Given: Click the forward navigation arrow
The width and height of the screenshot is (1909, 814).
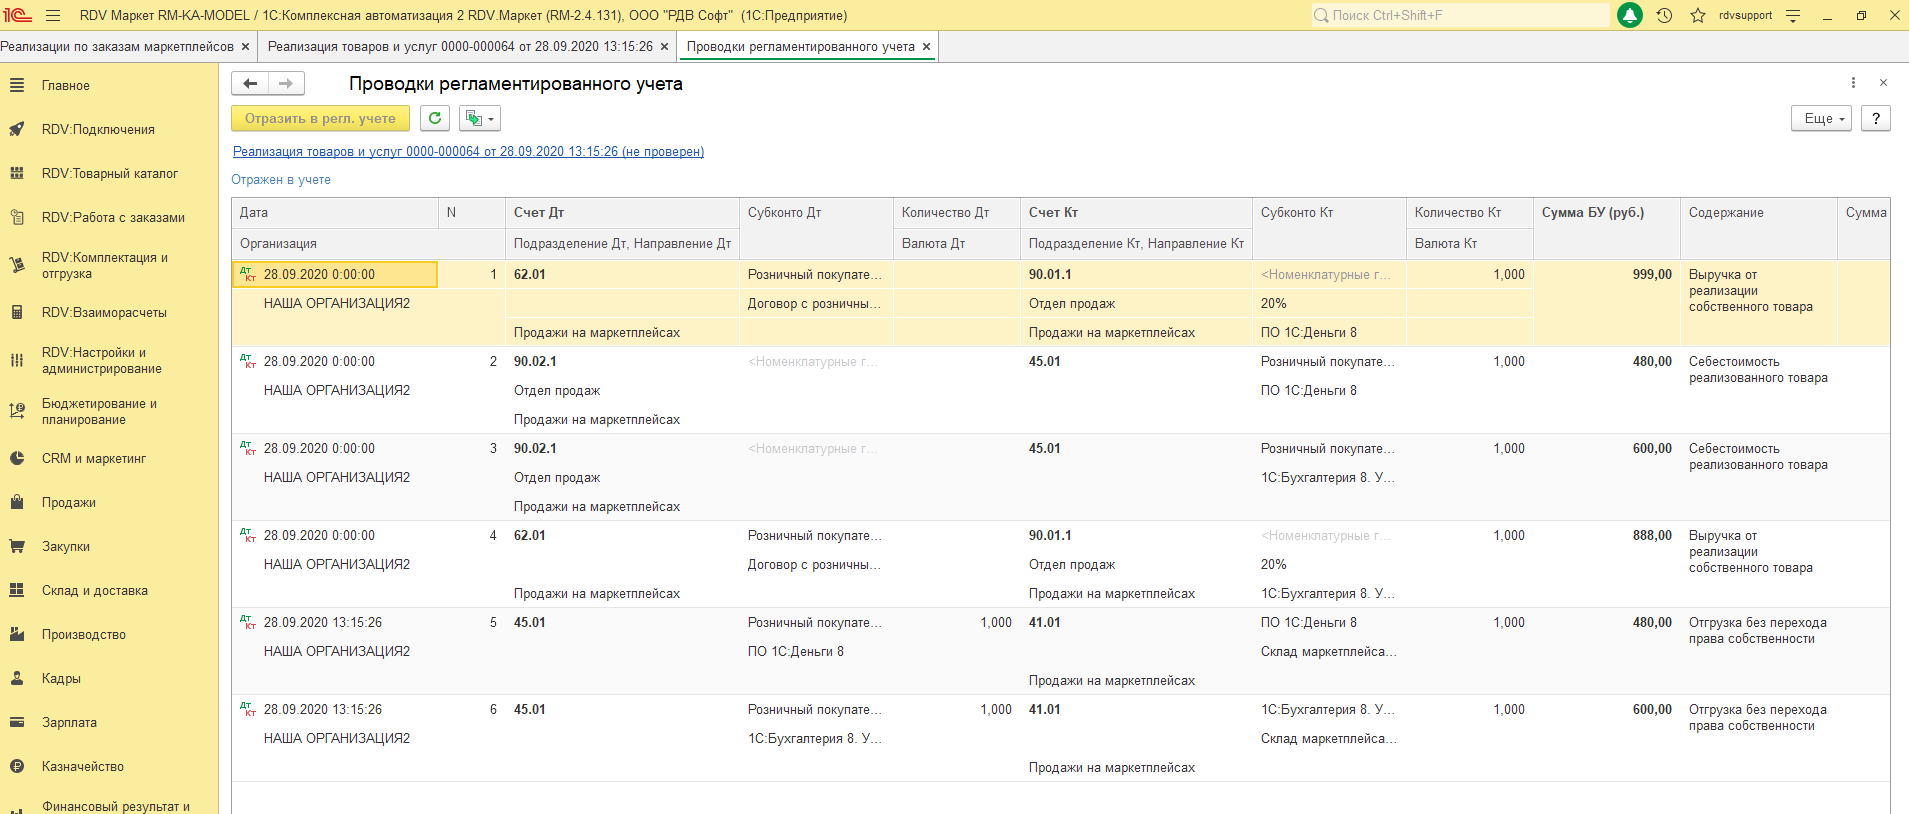Looking at the screenshot, I should tap(286, 84).
